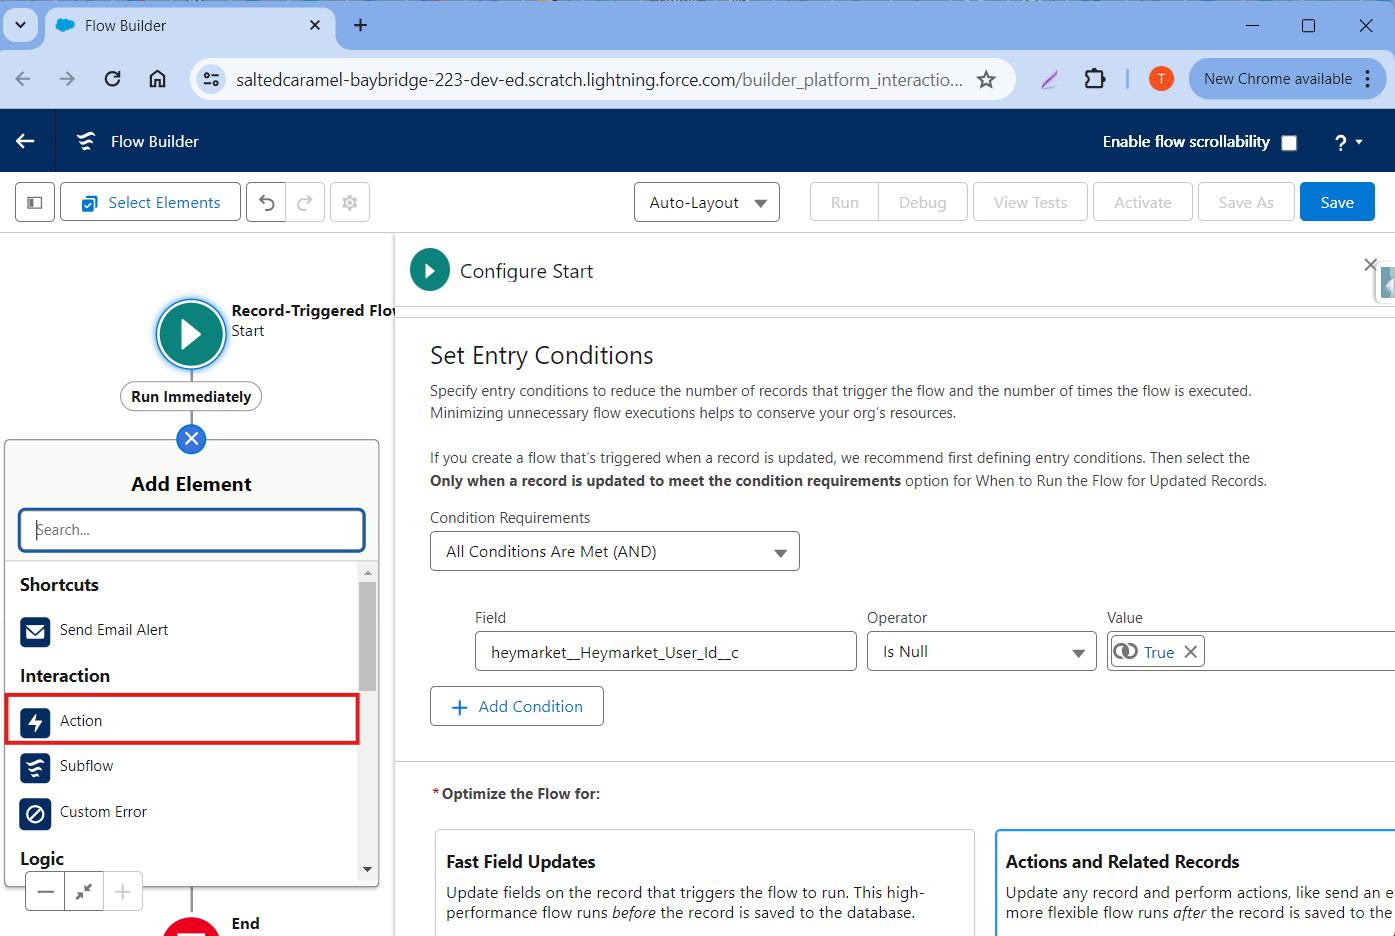This screenshot has height=936, width=1395.
Task: Choose Subflow in Interaction list
Action: [x=181, y=766]
